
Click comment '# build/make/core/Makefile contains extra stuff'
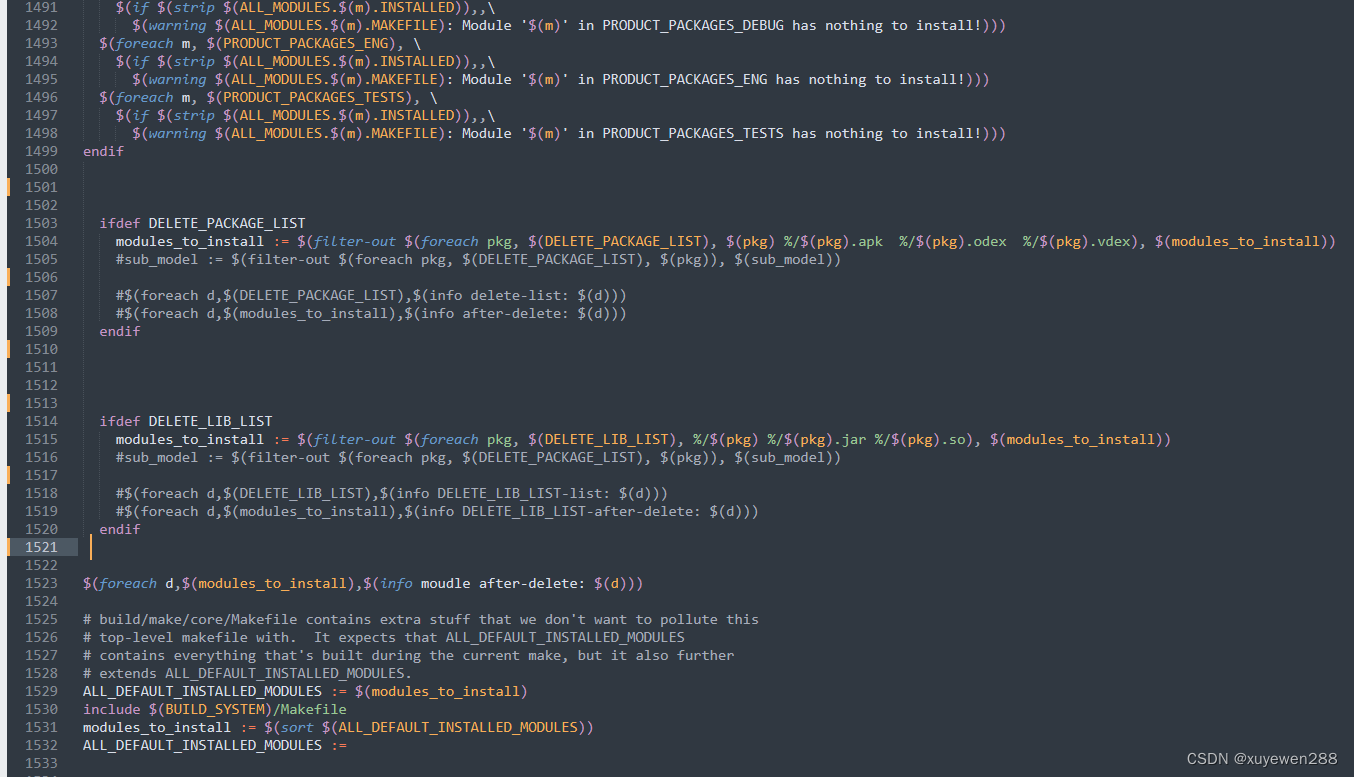[x=277, y=619]
